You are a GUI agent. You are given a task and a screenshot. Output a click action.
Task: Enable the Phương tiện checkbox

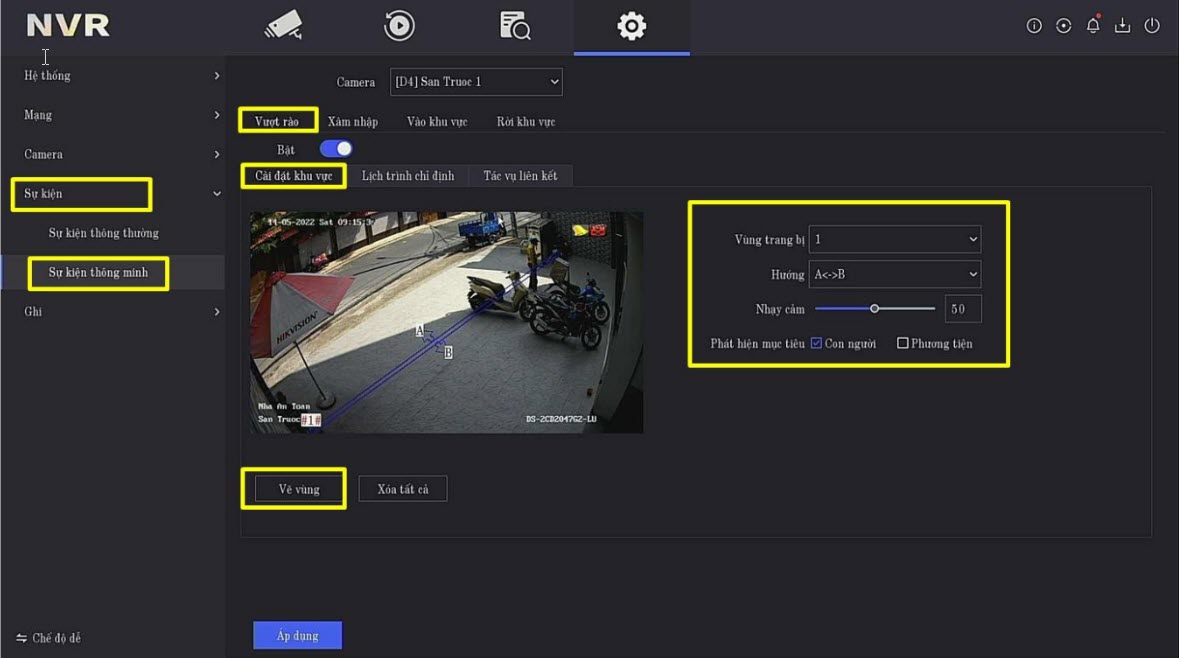(x=903, y=343)
